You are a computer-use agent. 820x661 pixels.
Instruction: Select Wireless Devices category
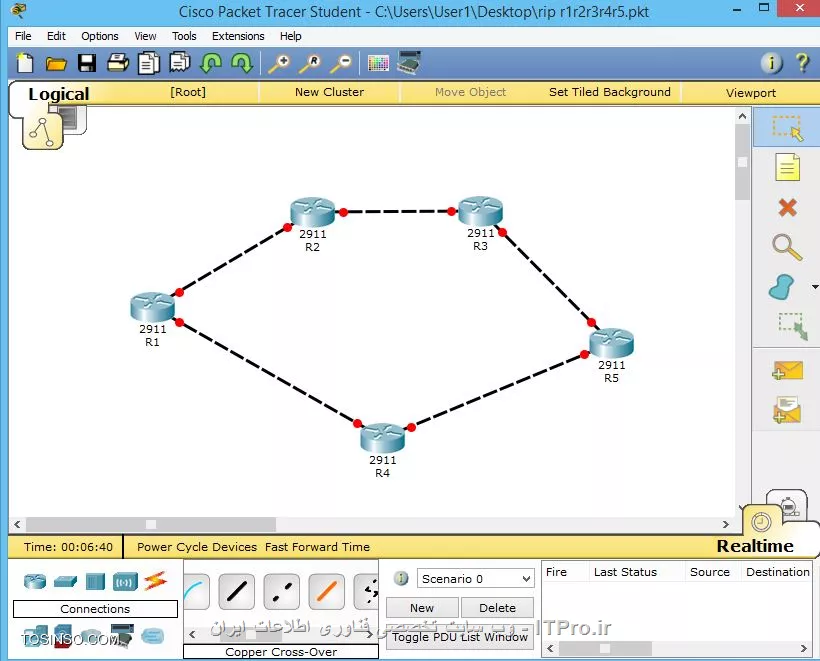[x=125, y=582]
